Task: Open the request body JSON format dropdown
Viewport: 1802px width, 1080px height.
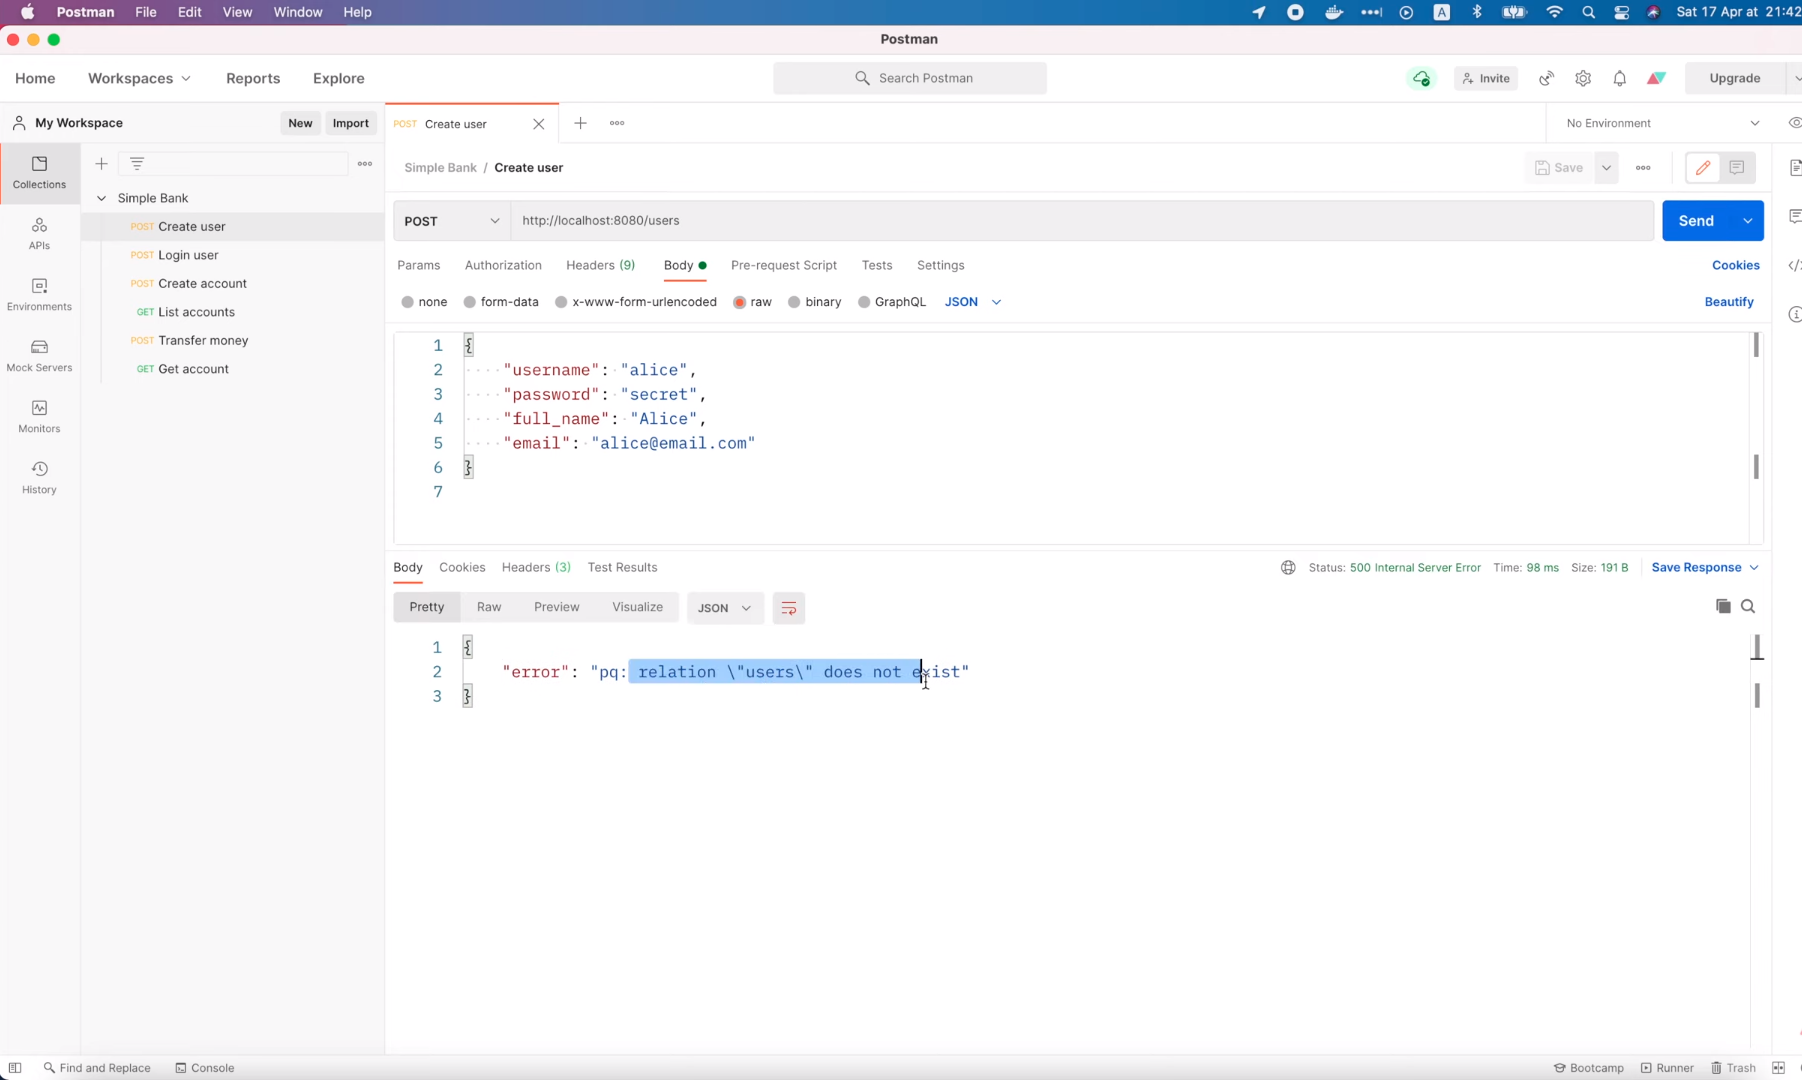Action: pos(973,302)
